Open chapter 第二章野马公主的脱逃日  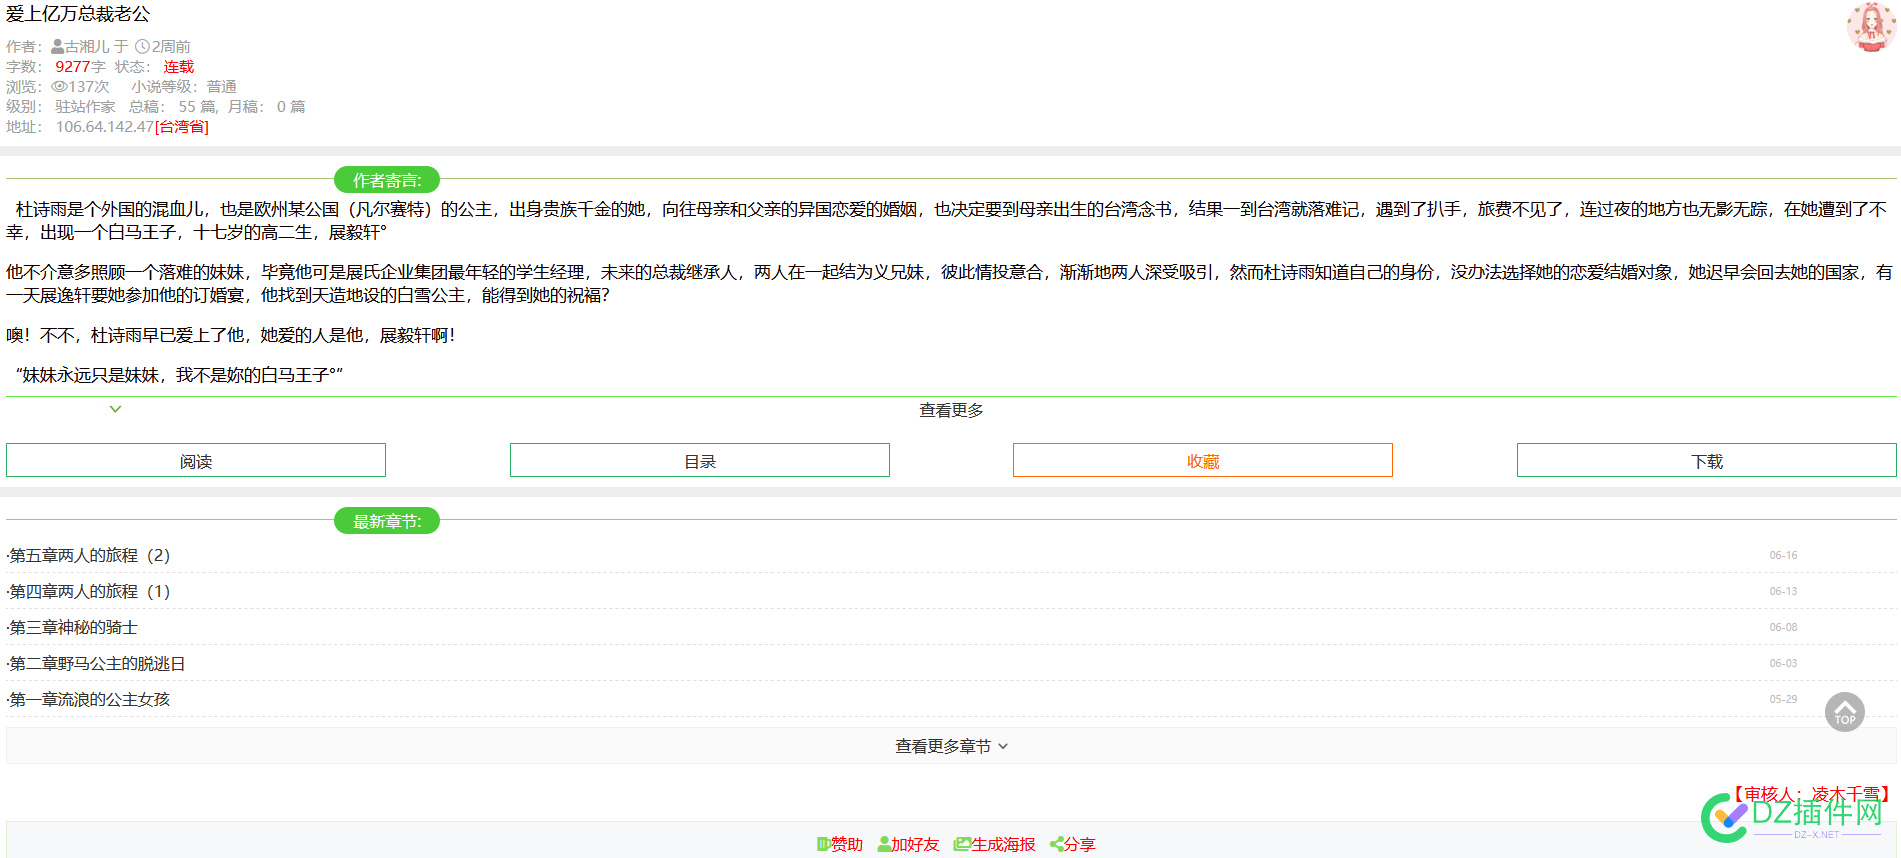pyautogui.click(x=97, y=663)
